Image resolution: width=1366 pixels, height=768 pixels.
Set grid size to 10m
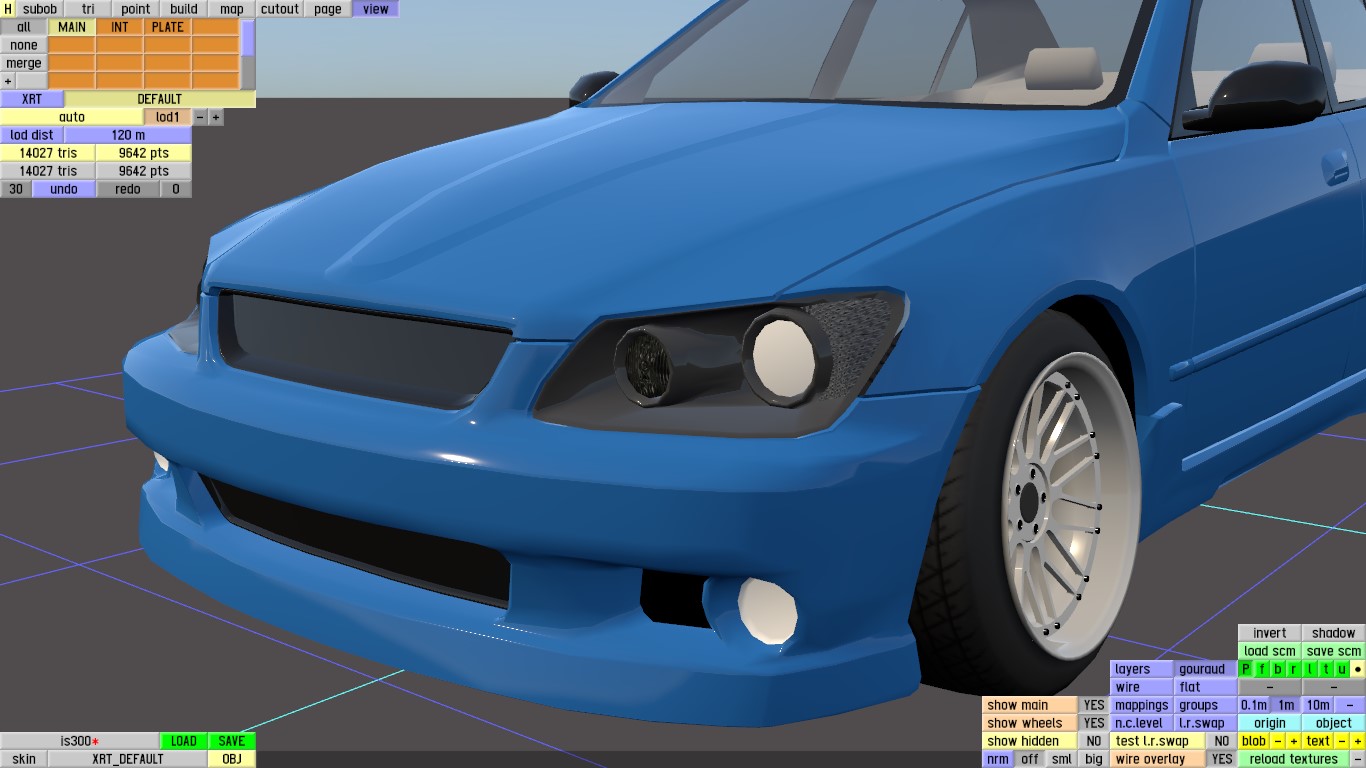tap(1318, 705)
